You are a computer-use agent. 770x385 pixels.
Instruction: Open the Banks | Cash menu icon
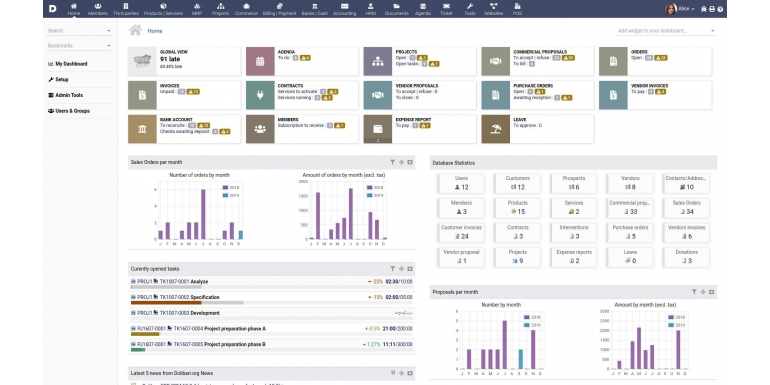coord(315,6)
